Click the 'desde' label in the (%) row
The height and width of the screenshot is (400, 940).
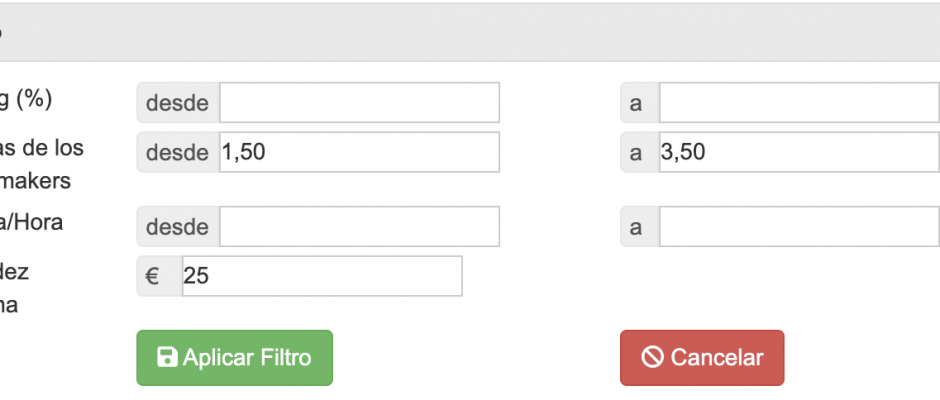coord(178,103)
